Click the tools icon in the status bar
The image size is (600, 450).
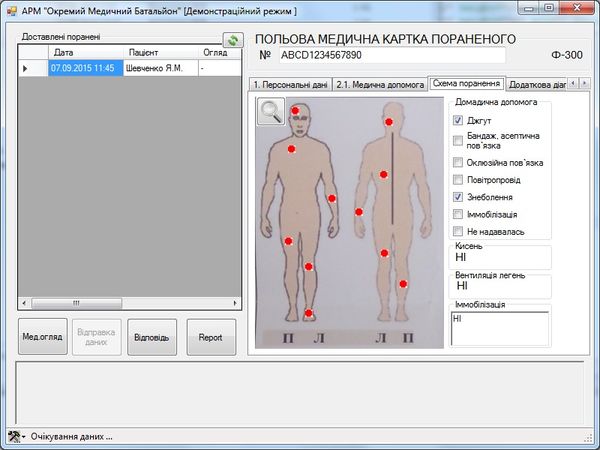point(13,437)
